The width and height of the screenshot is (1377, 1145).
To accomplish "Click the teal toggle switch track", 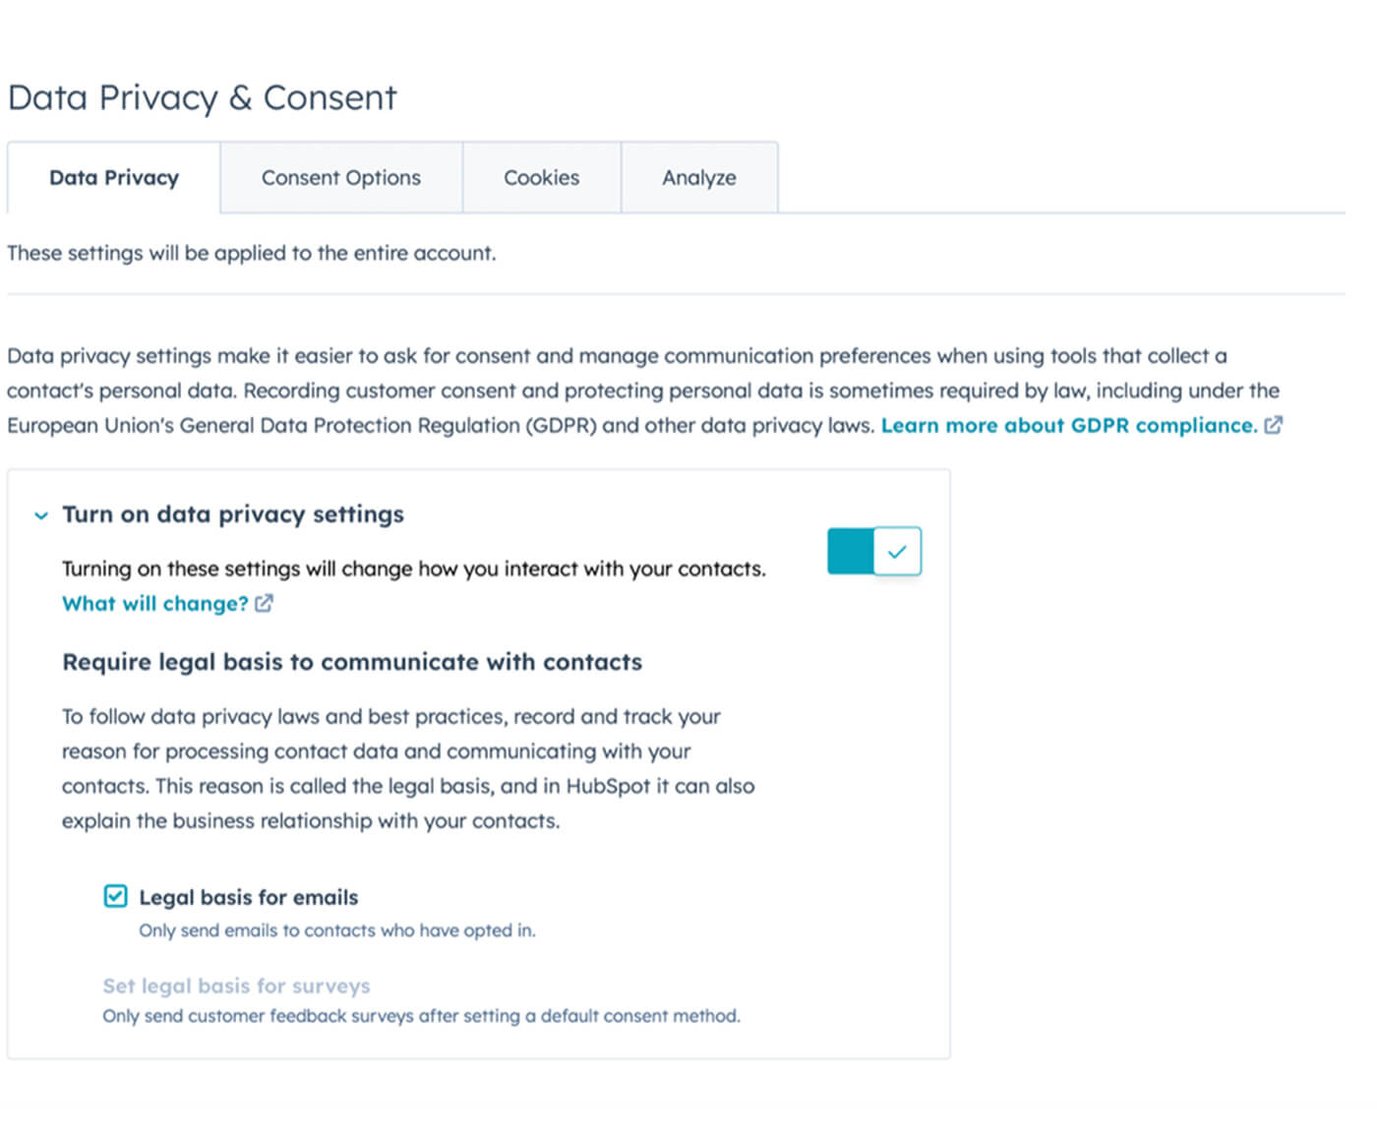I will [x=850, y=551].
